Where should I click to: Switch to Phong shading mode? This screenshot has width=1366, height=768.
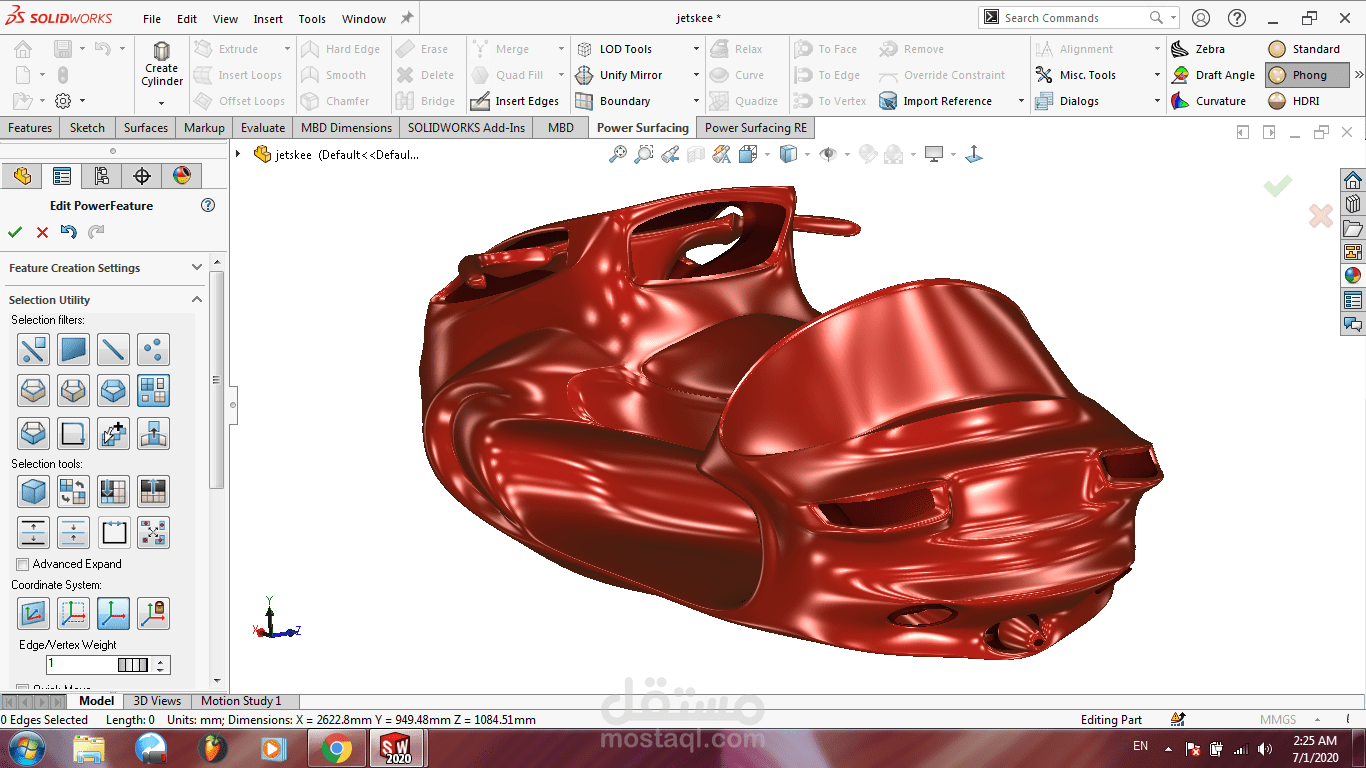(1308, 75)
